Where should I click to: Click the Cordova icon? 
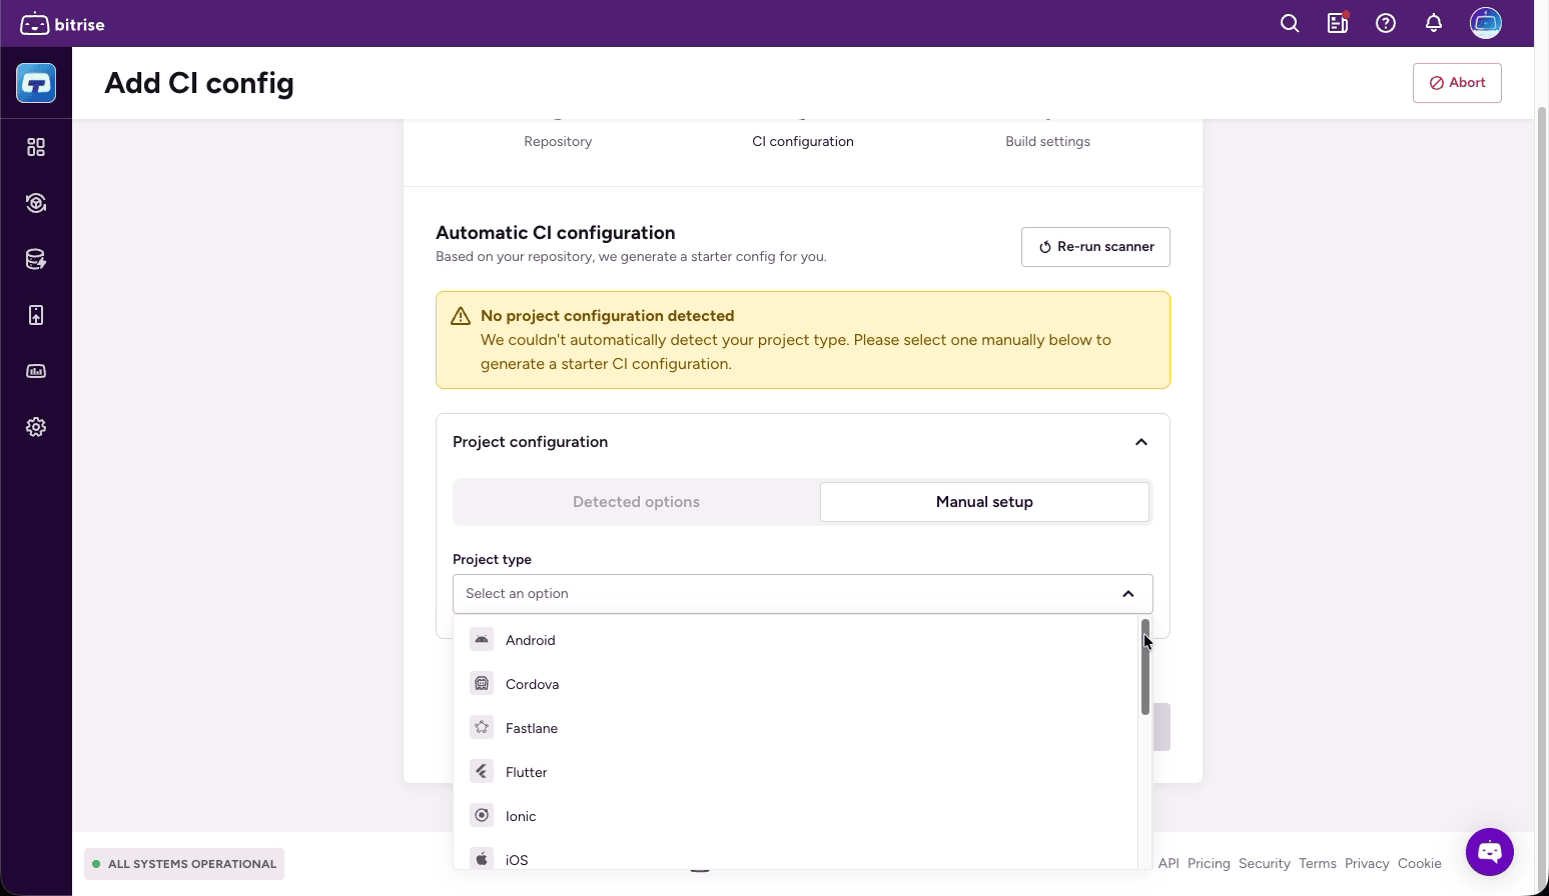pos(482,684)
